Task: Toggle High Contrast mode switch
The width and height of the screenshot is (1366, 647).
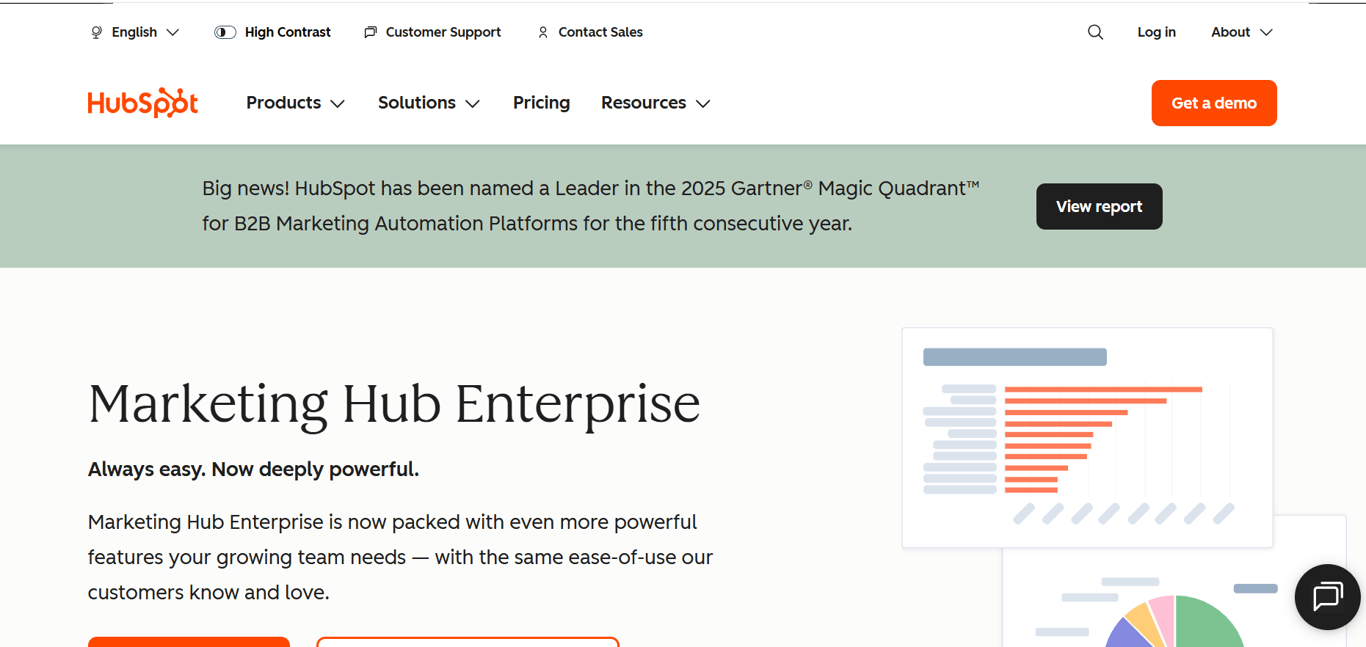Action: click(x=225, y=32)
